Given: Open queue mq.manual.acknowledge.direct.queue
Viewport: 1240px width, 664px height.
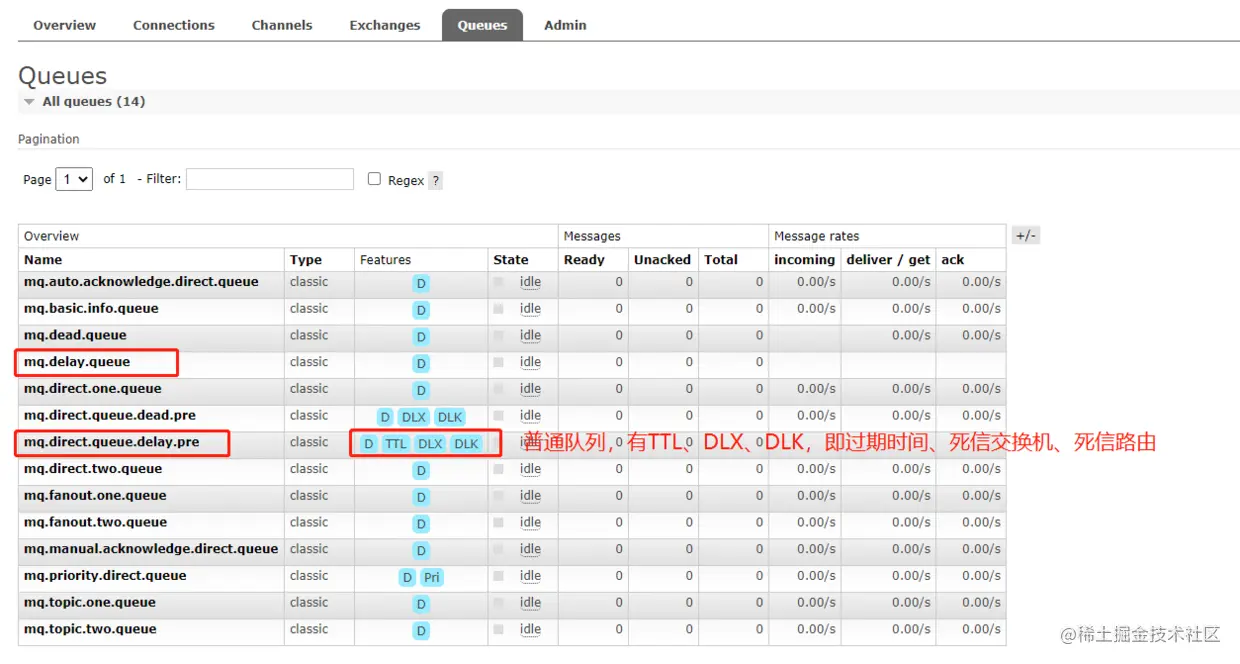Looking at the screenshot, I should pos(151,549).
